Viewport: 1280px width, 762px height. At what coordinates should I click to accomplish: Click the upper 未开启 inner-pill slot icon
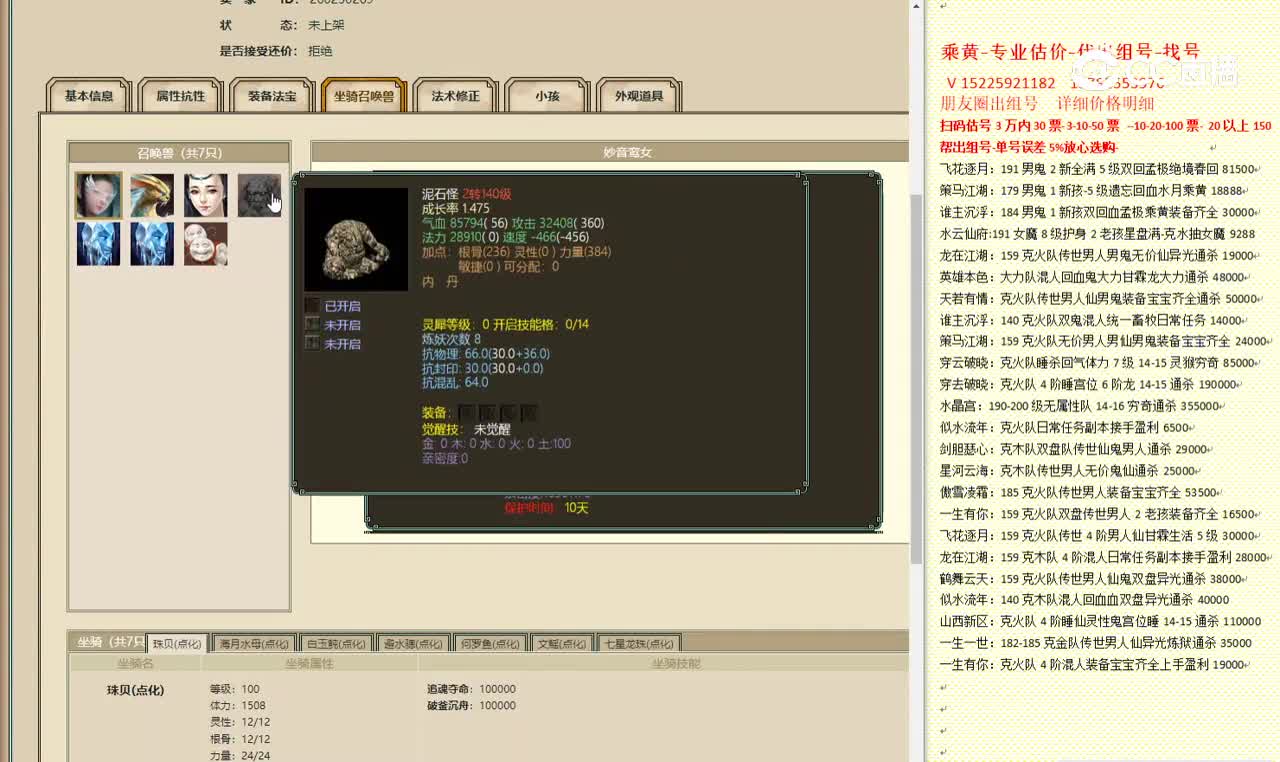(312, 325)
